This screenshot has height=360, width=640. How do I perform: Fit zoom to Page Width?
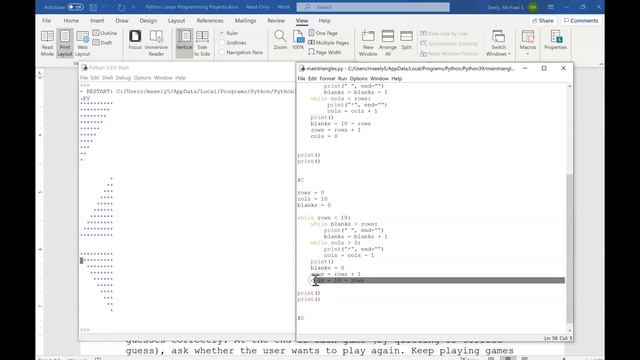click(x=325, y=52)
